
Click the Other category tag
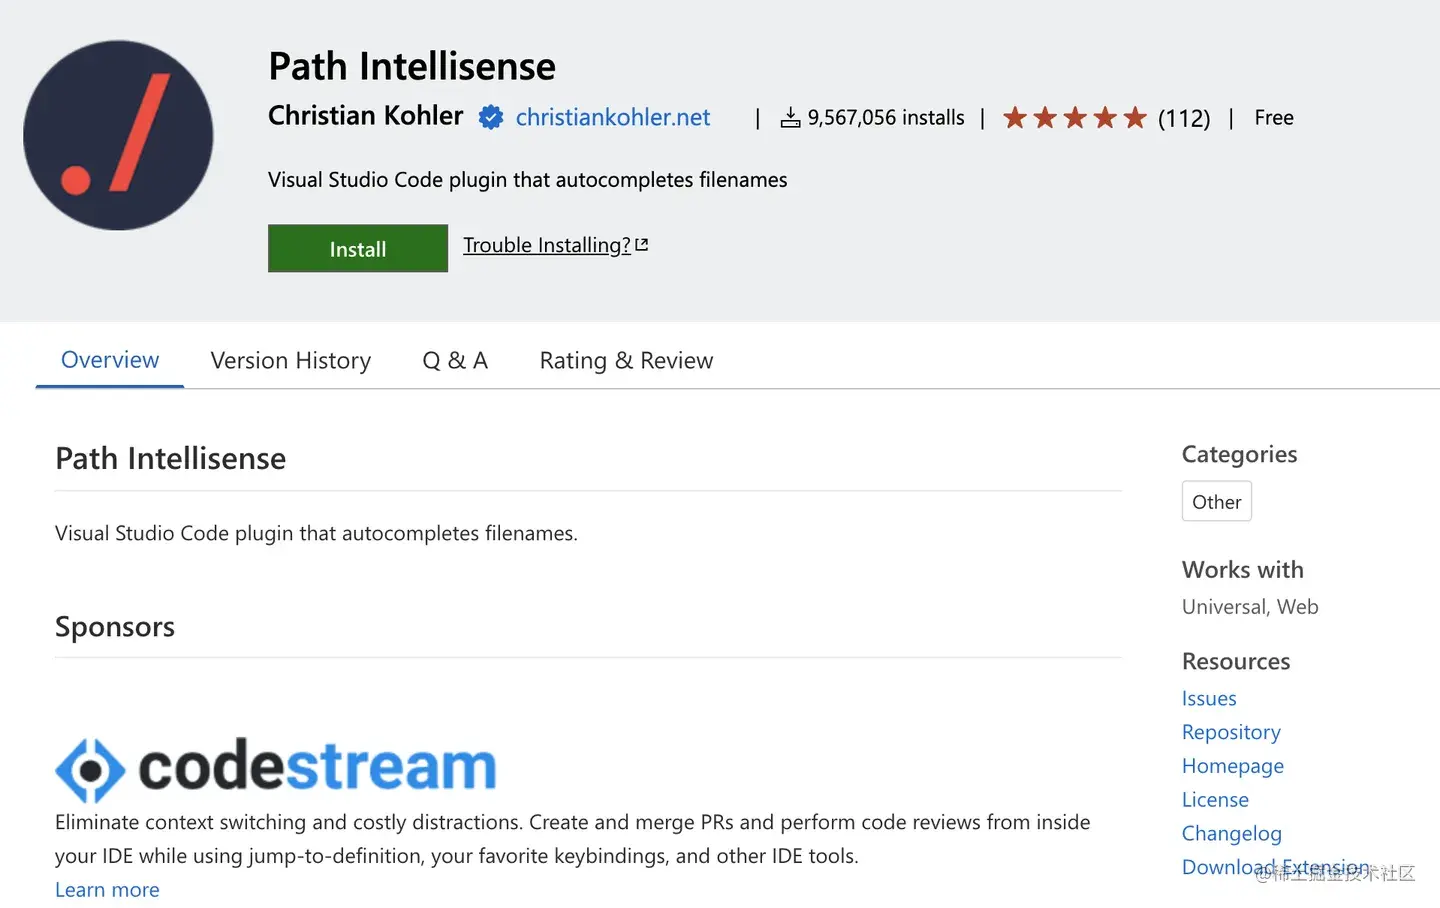tap(1216, 501)
